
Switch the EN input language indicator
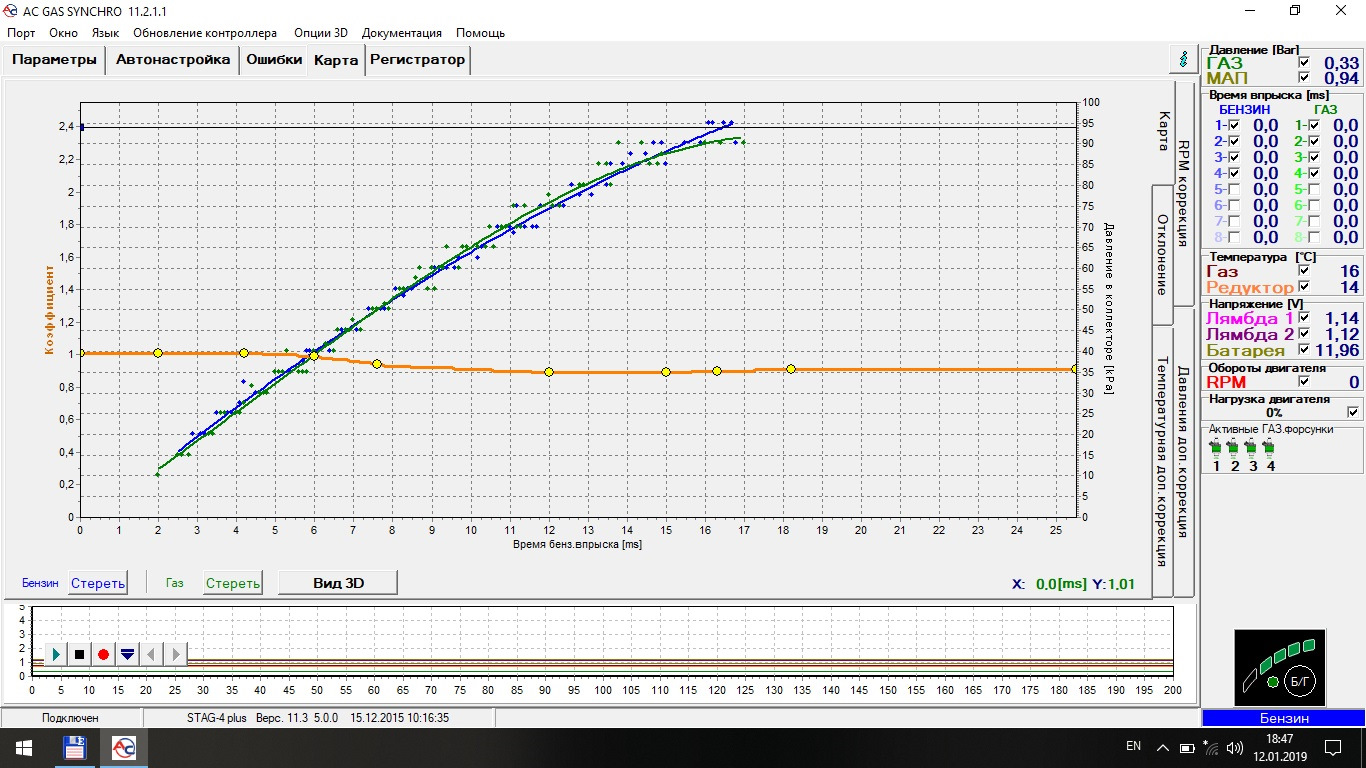(x=1133, y=746)
